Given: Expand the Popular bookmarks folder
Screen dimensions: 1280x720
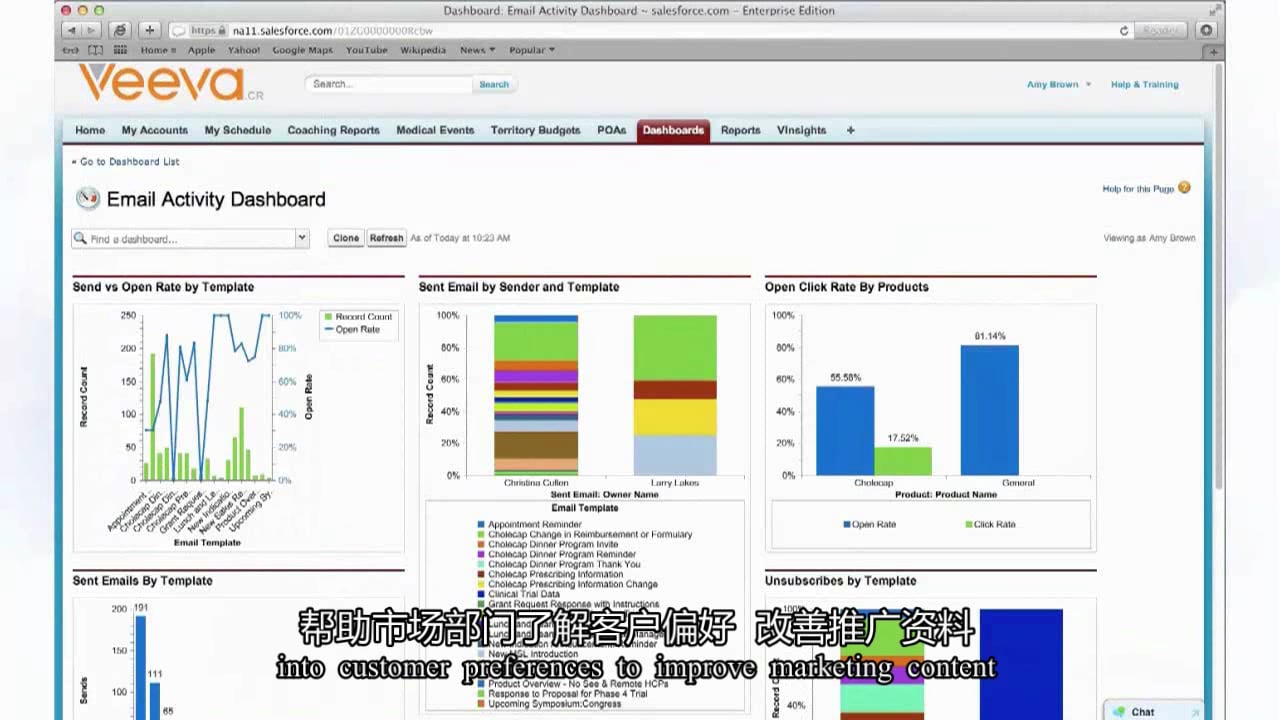Looking at the screenshot, I should (x=532, y=50).
